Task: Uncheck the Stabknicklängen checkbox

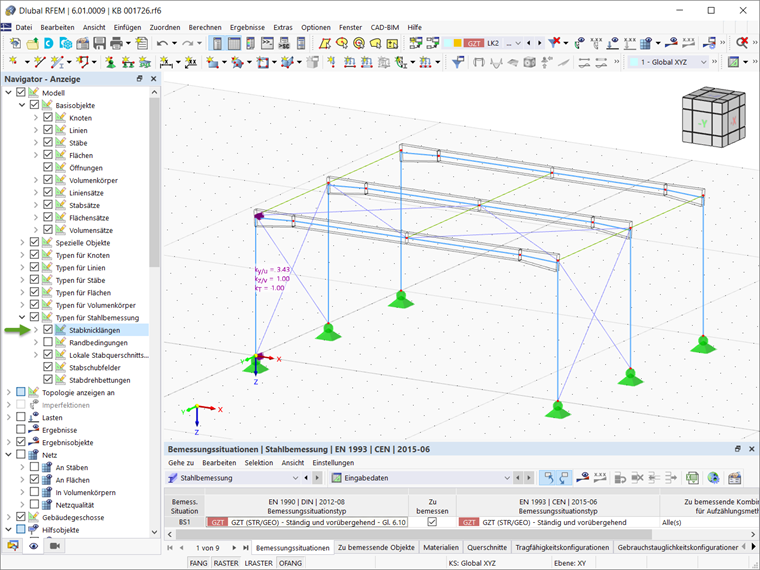Action: [48, 330]
